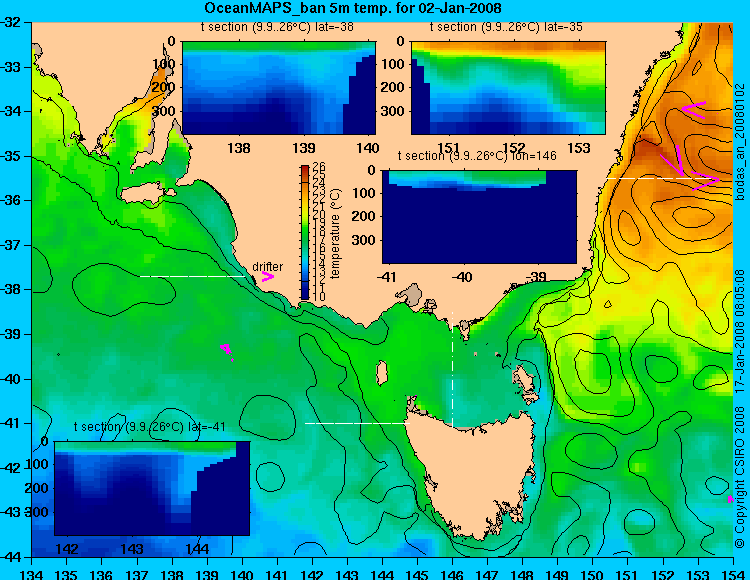Select the magenta marker at the right edge near -43
750x580 pixels.
730,499
